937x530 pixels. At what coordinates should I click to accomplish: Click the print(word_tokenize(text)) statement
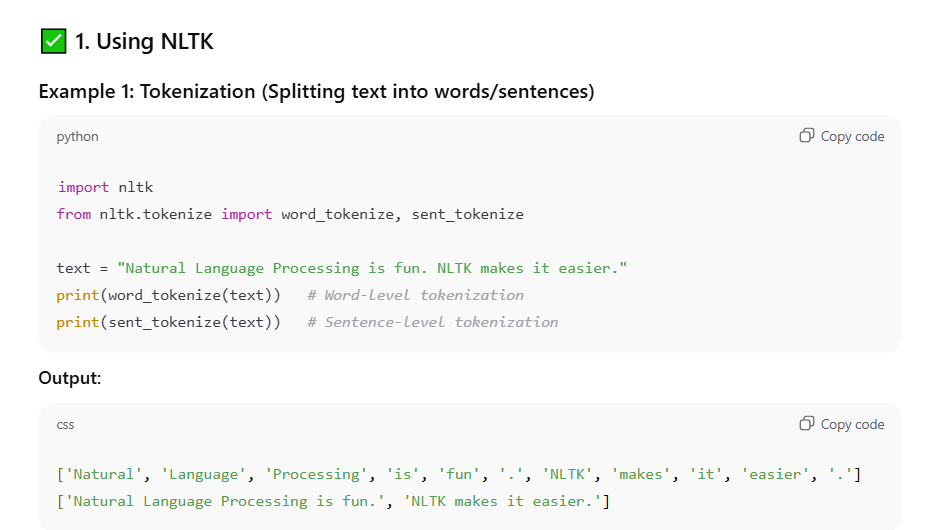click(x=168, y=295)
